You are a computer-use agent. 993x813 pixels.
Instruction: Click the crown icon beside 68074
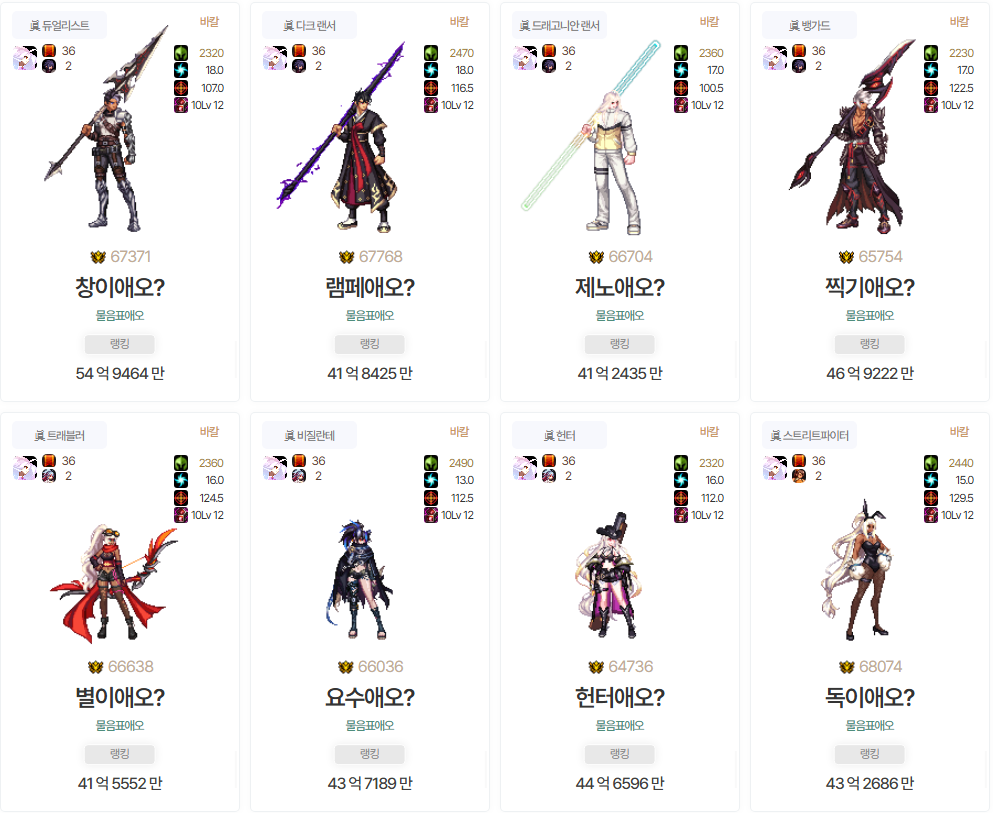click(847, 667)
